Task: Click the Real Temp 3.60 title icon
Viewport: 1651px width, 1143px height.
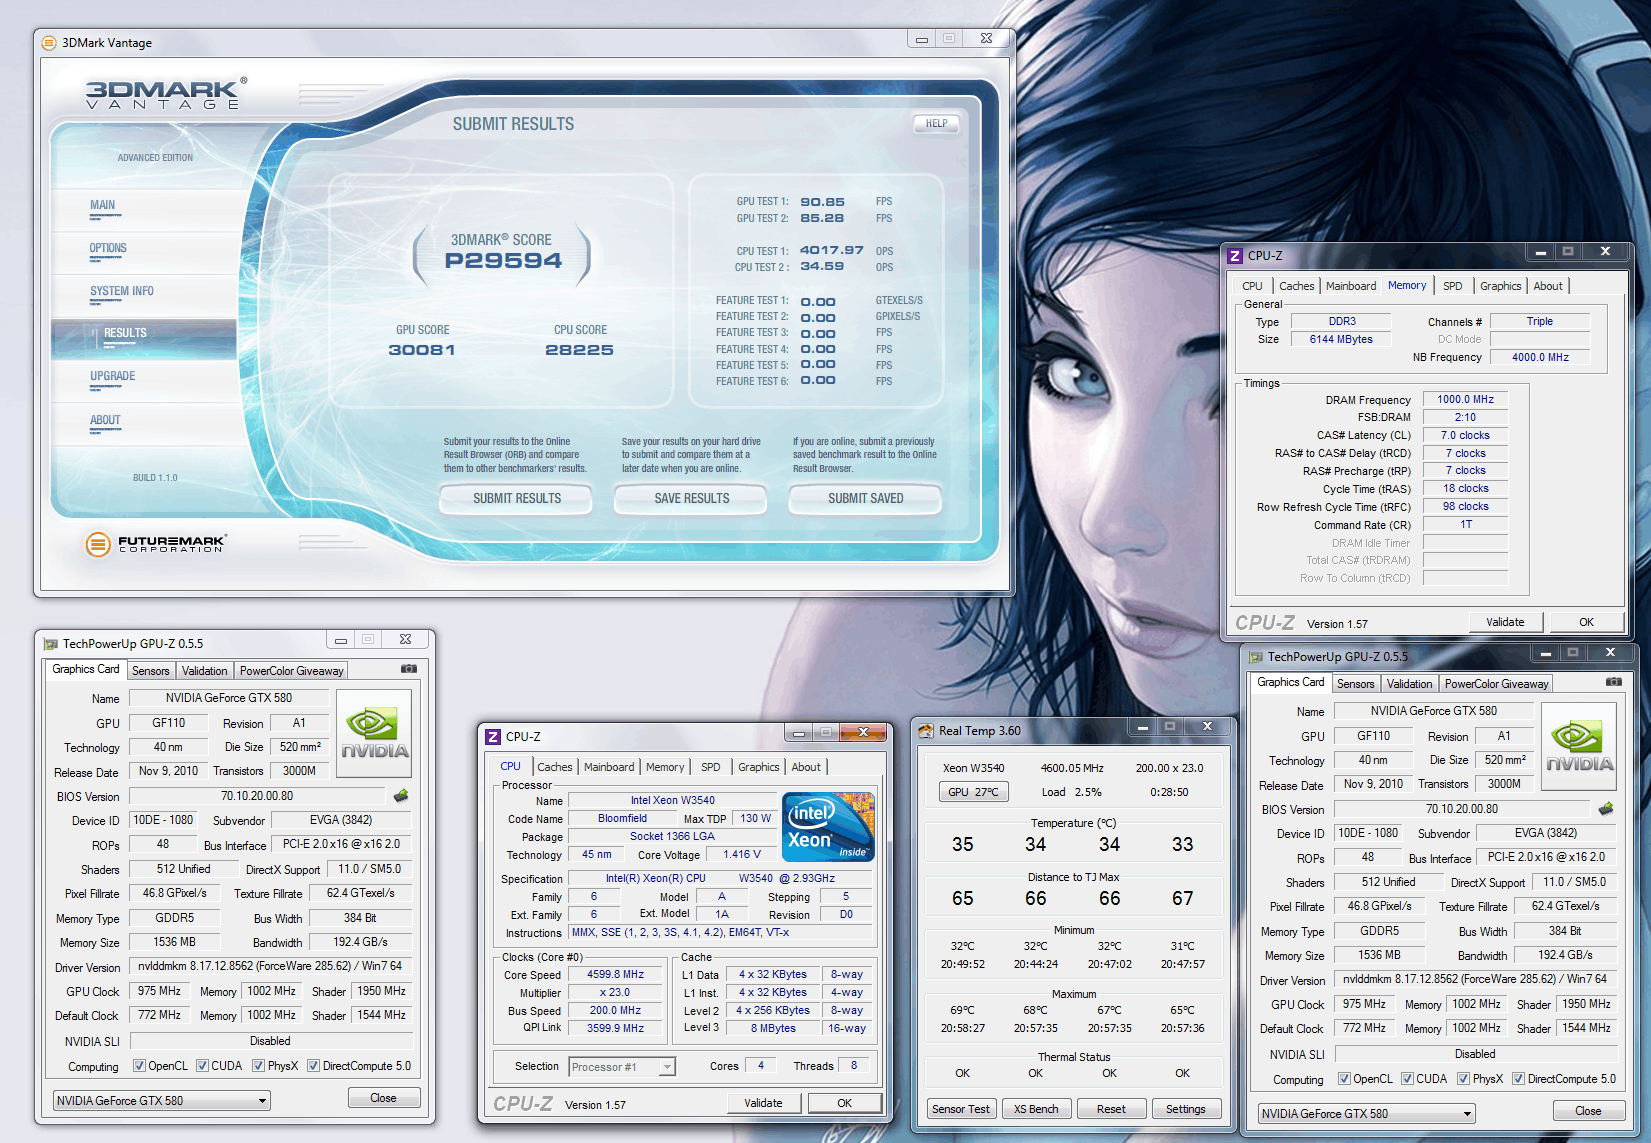Action: (926, 730)
